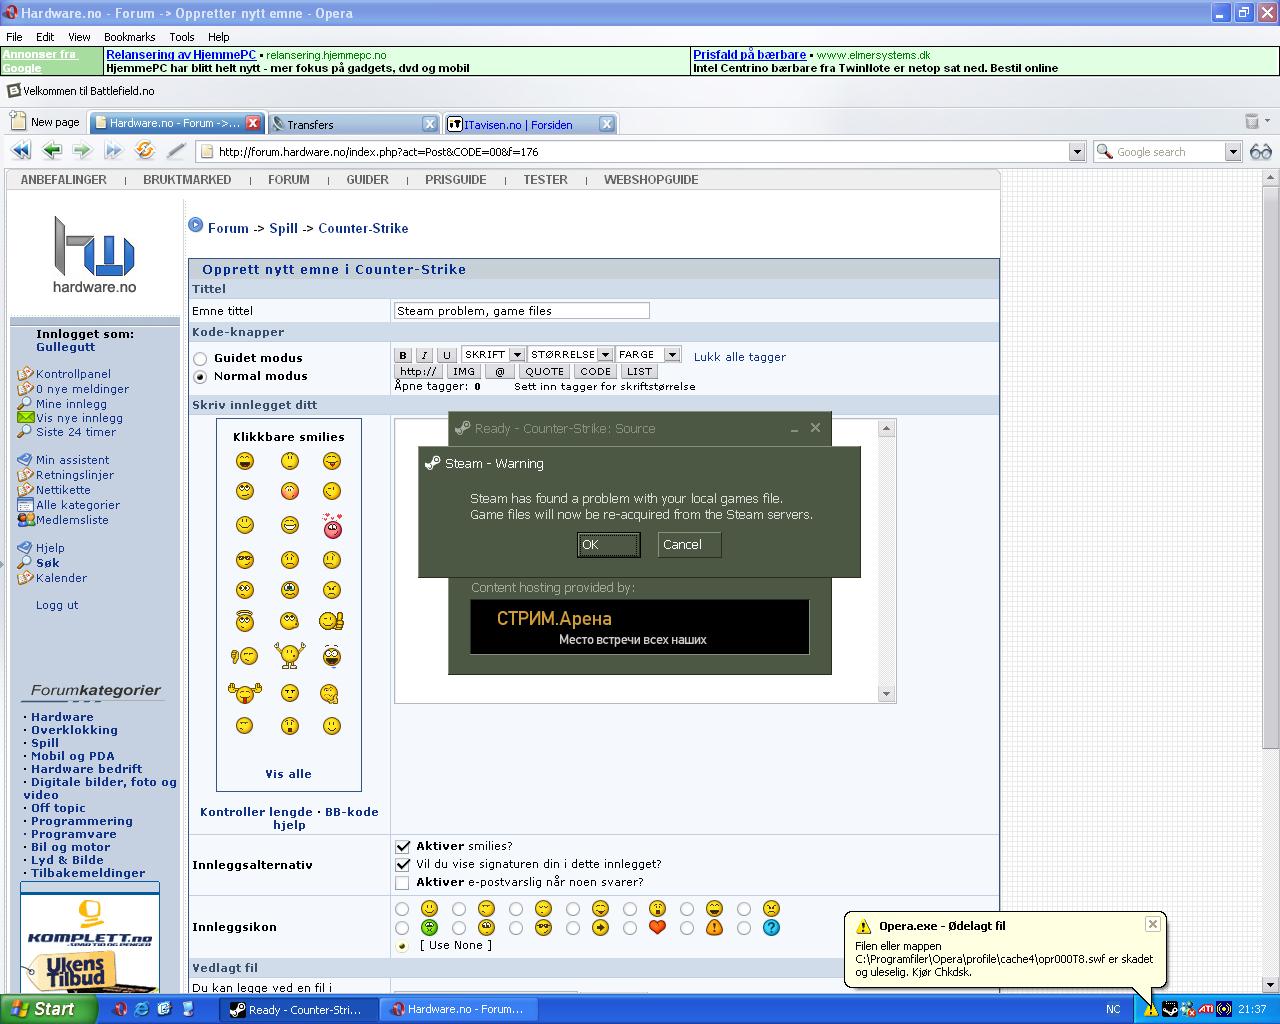This screenshot has height=1024, width=1280.
Task: Click the green forward arrow in Opera
Action: pyautogui.click(x=82, y=151)
